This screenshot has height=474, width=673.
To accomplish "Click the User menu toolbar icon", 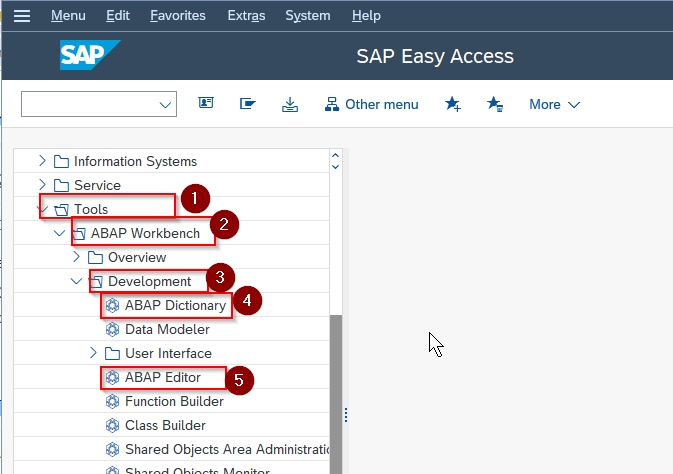I will (x=206, y=103).
